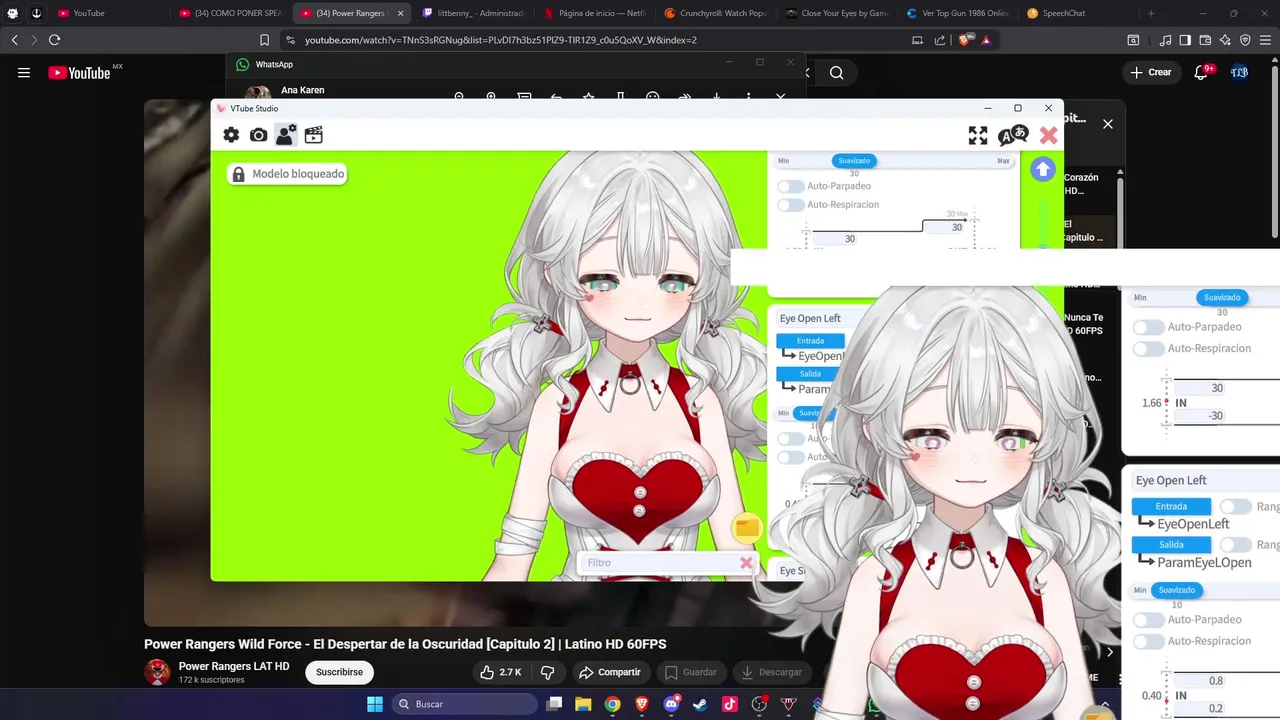The height and width of the screenshot is (720, 1280).
Task: Open Steam from taskbar
Action: (x=700, y=704)
